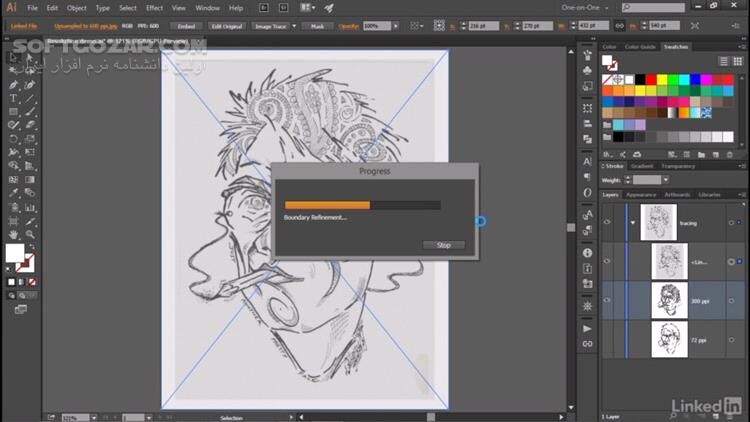The width and height of the screenshot is (750, 422).
Task: Open the Effect menu
Action: tap(154, 8)
